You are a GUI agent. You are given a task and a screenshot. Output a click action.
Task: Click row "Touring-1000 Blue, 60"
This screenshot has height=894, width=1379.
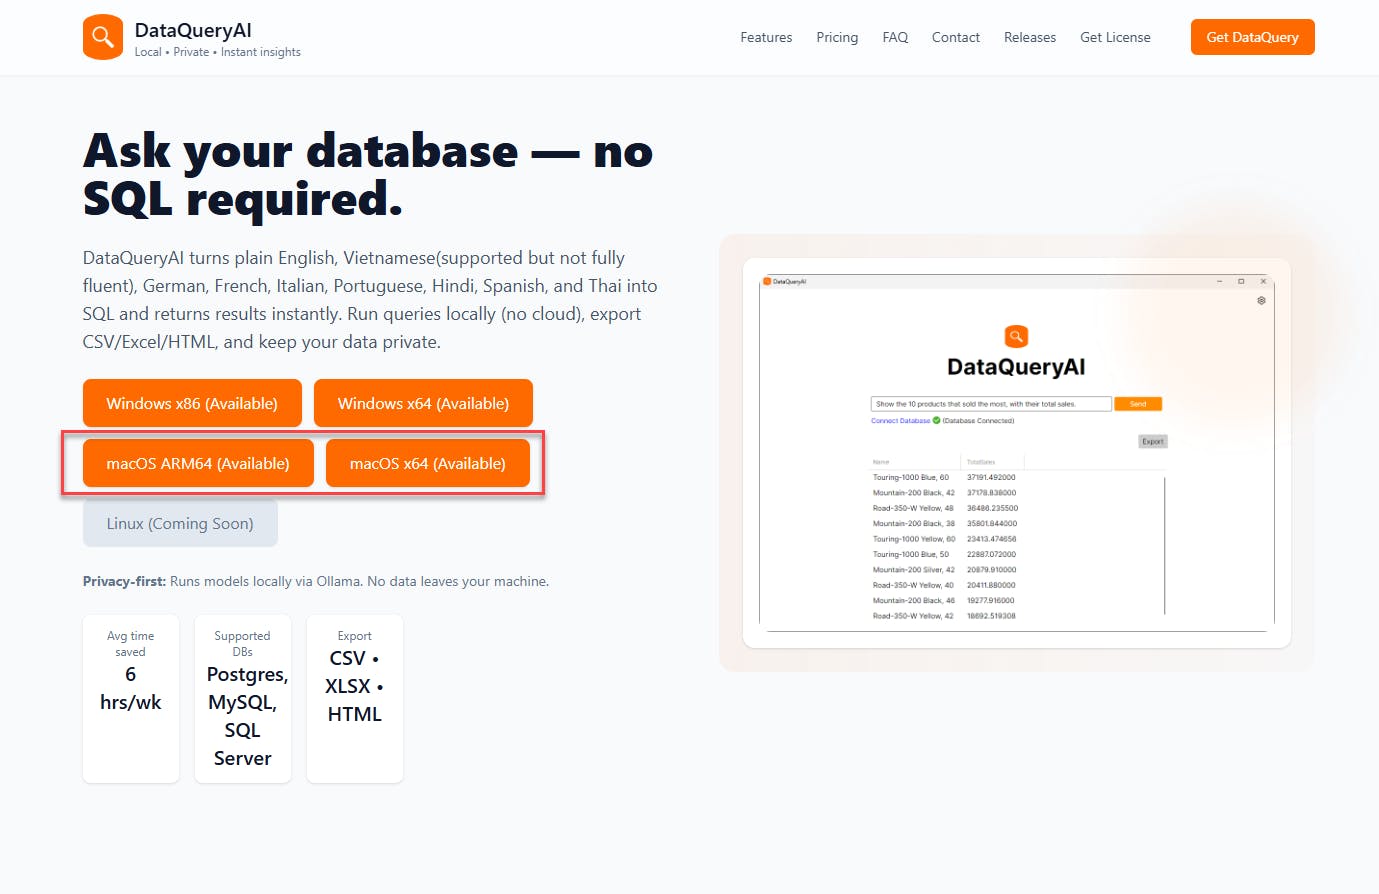coord(944,477)
